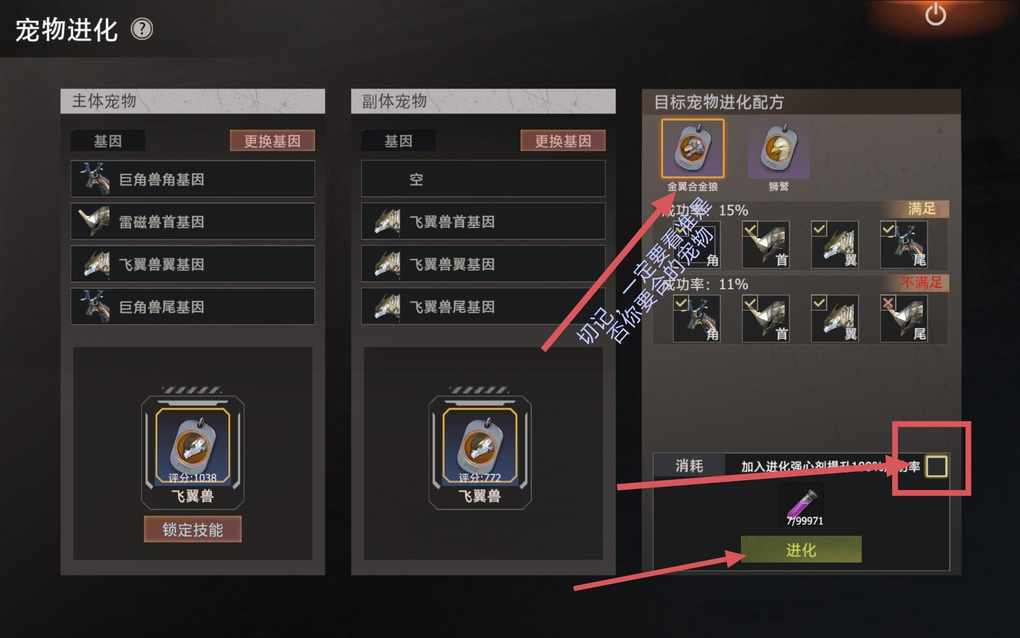Screen dimensions: 1020x638
Task: Click the checkmark on 尾 in the 15% row
Action: [888, 229]
